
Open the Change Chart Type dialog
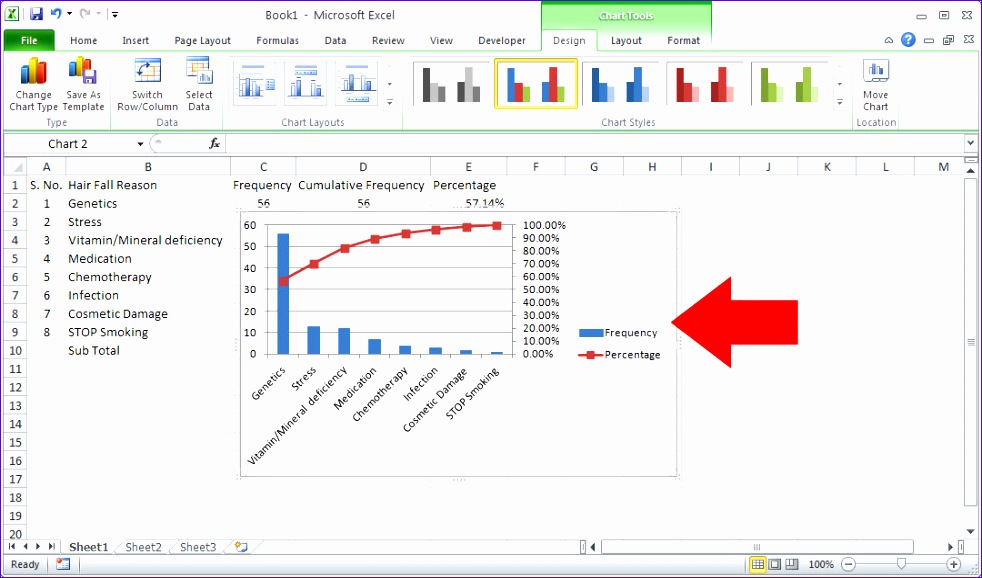tap(33, 85)
